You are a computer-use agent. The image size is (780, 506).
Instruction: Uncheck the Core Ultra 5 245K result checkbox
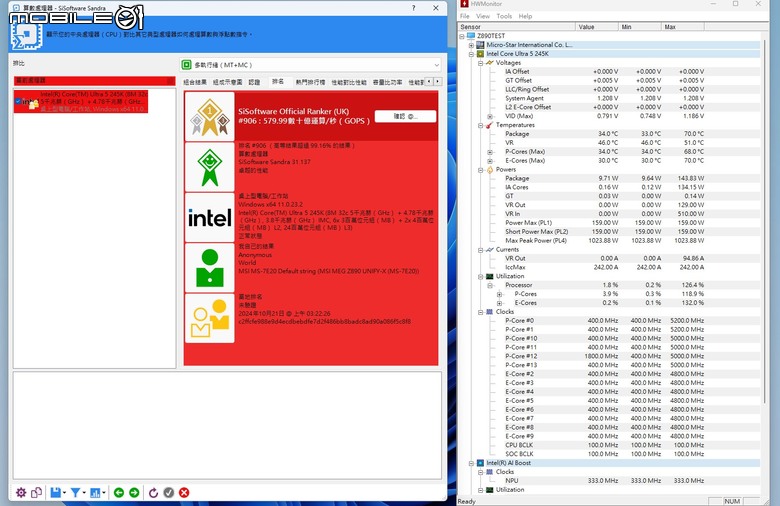18,101
